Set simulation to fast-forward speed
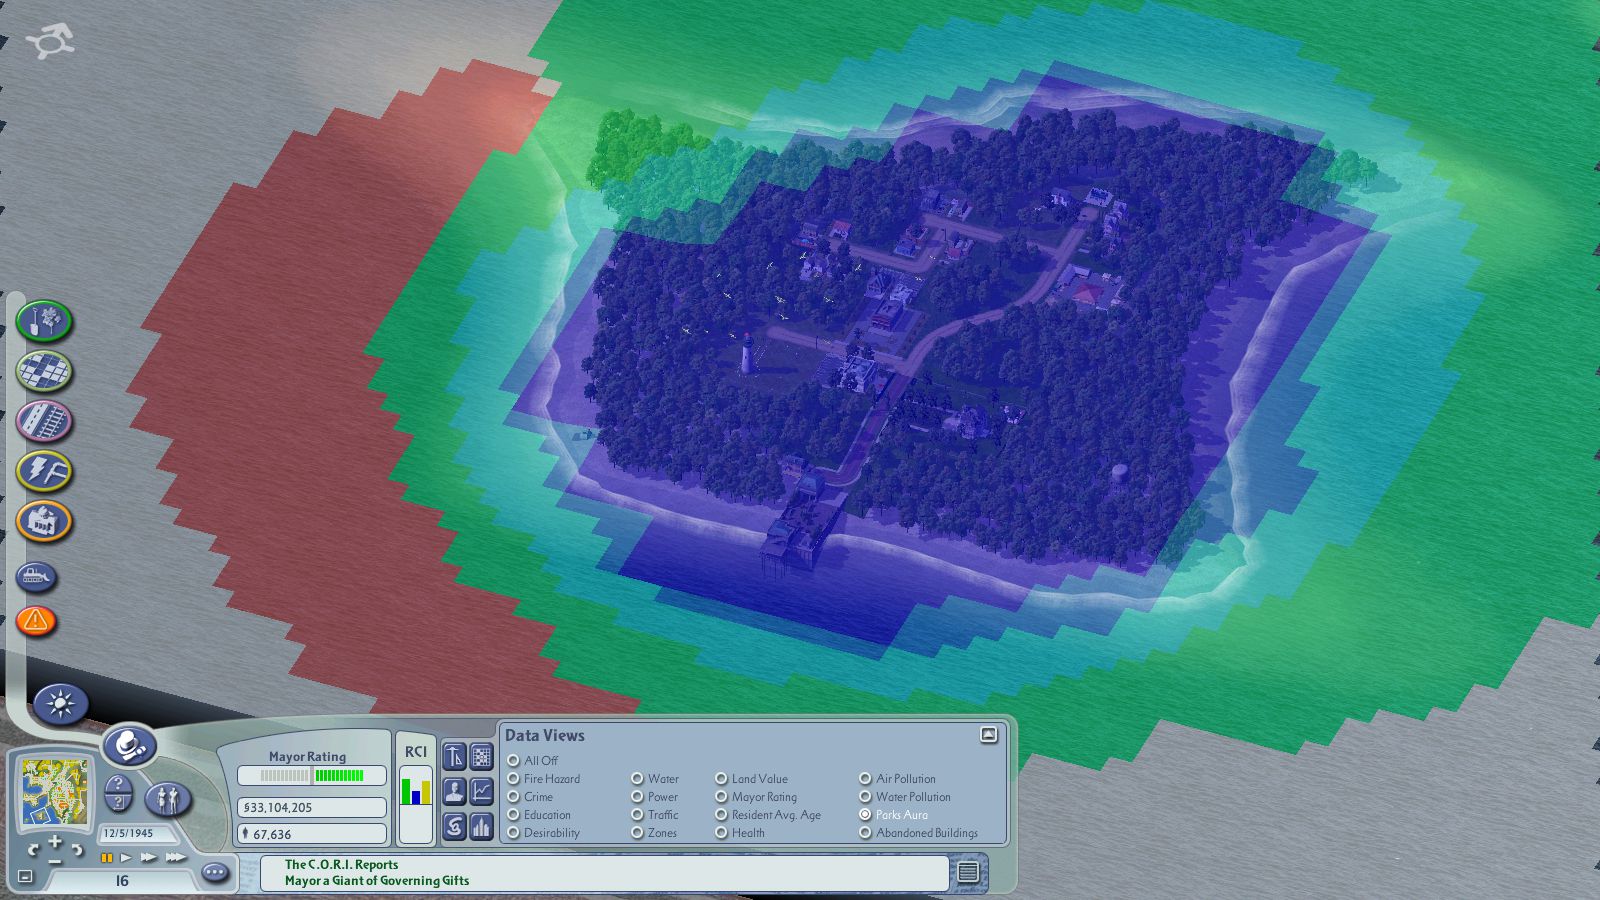The width and height of the screenshot is (1600, 900). coord(149,858)
